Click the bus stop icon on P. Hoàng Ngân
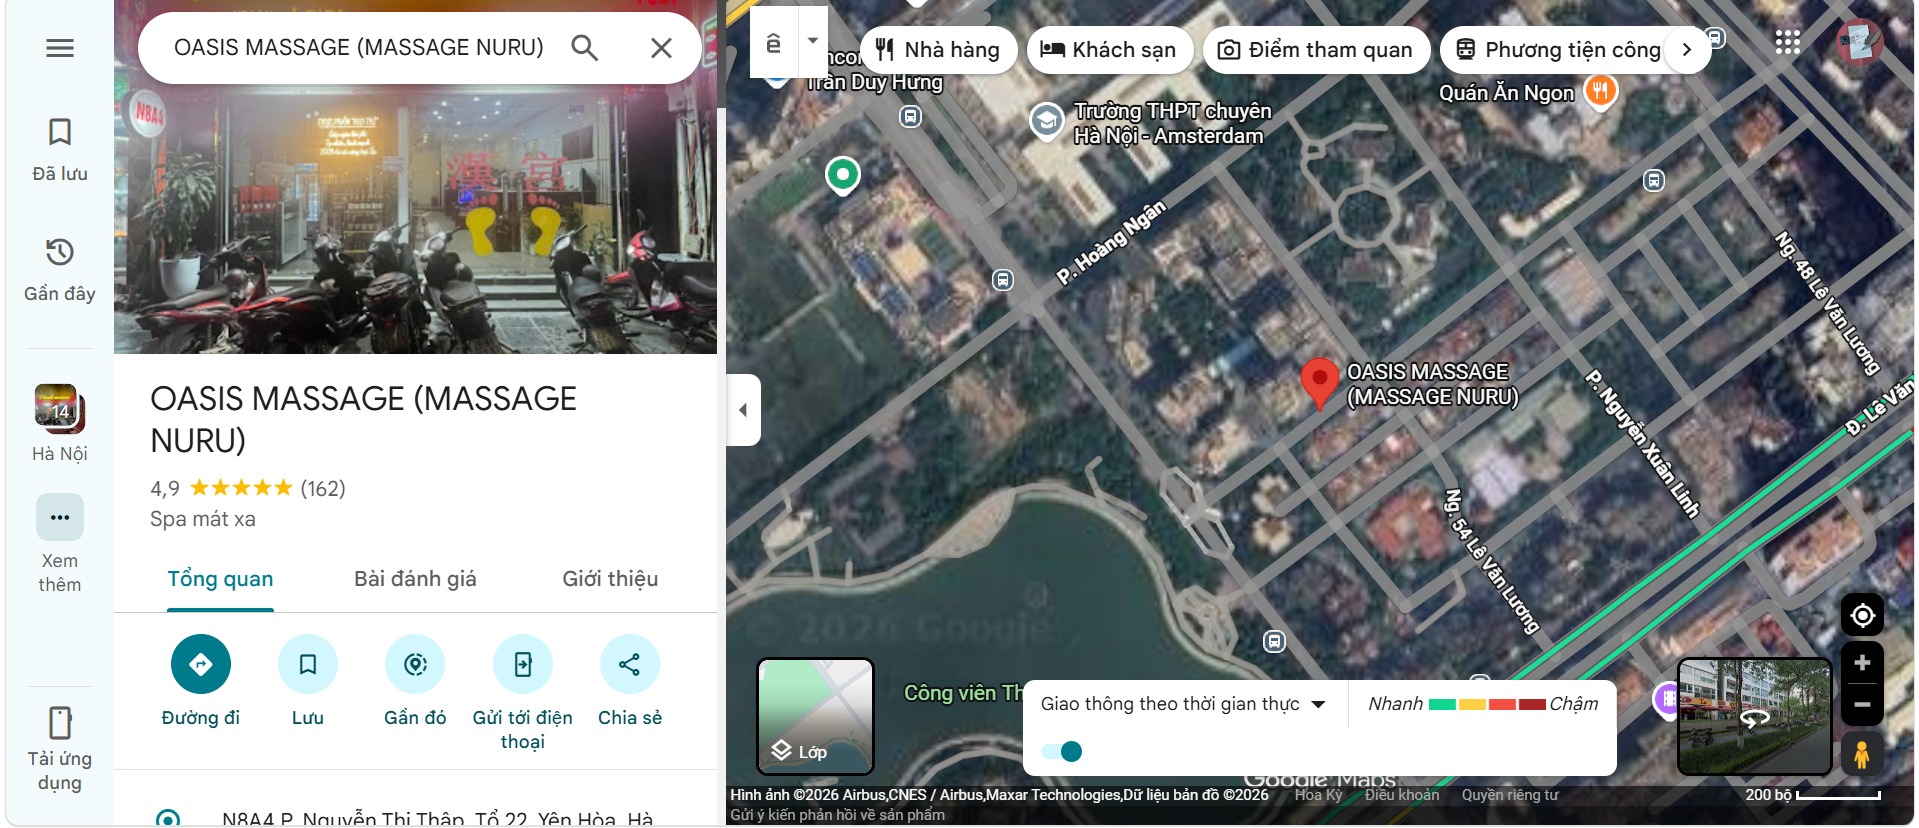1919x828 pixels. (x=1003, y=280)
